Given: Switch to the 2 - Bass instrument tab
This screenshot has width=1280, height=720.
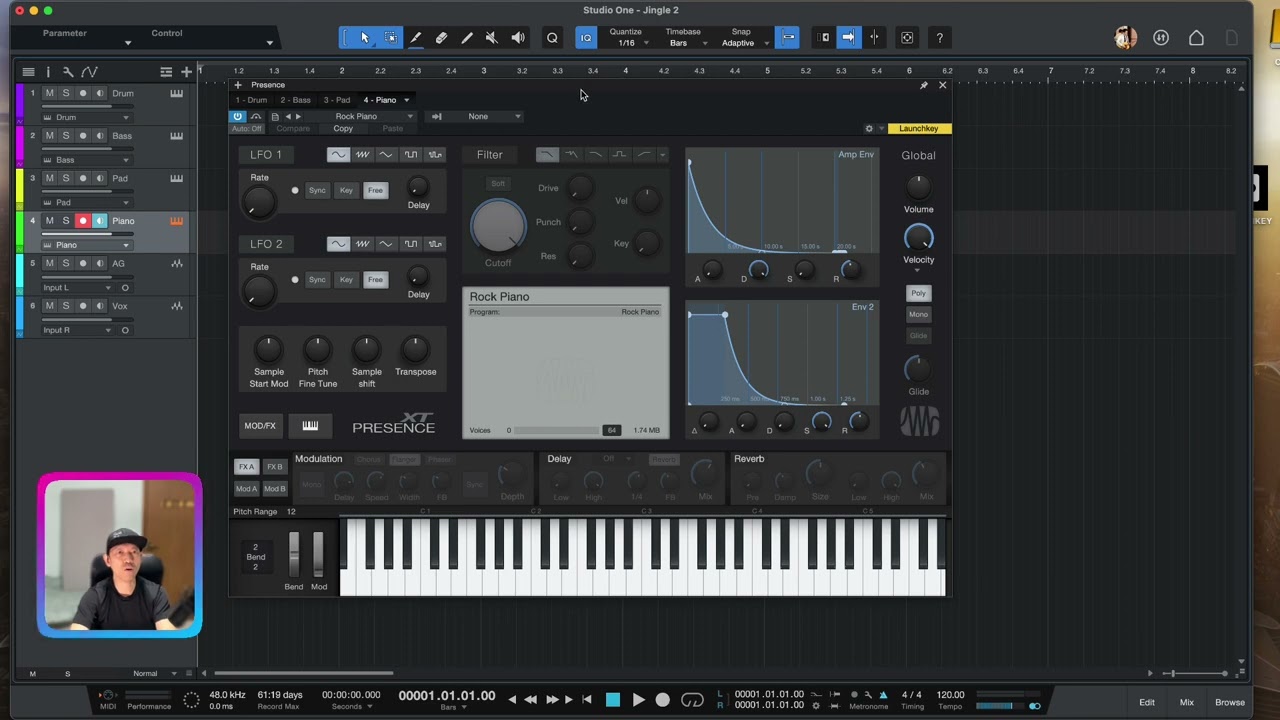Looking at the screenshot, I should tap(295, 100).
